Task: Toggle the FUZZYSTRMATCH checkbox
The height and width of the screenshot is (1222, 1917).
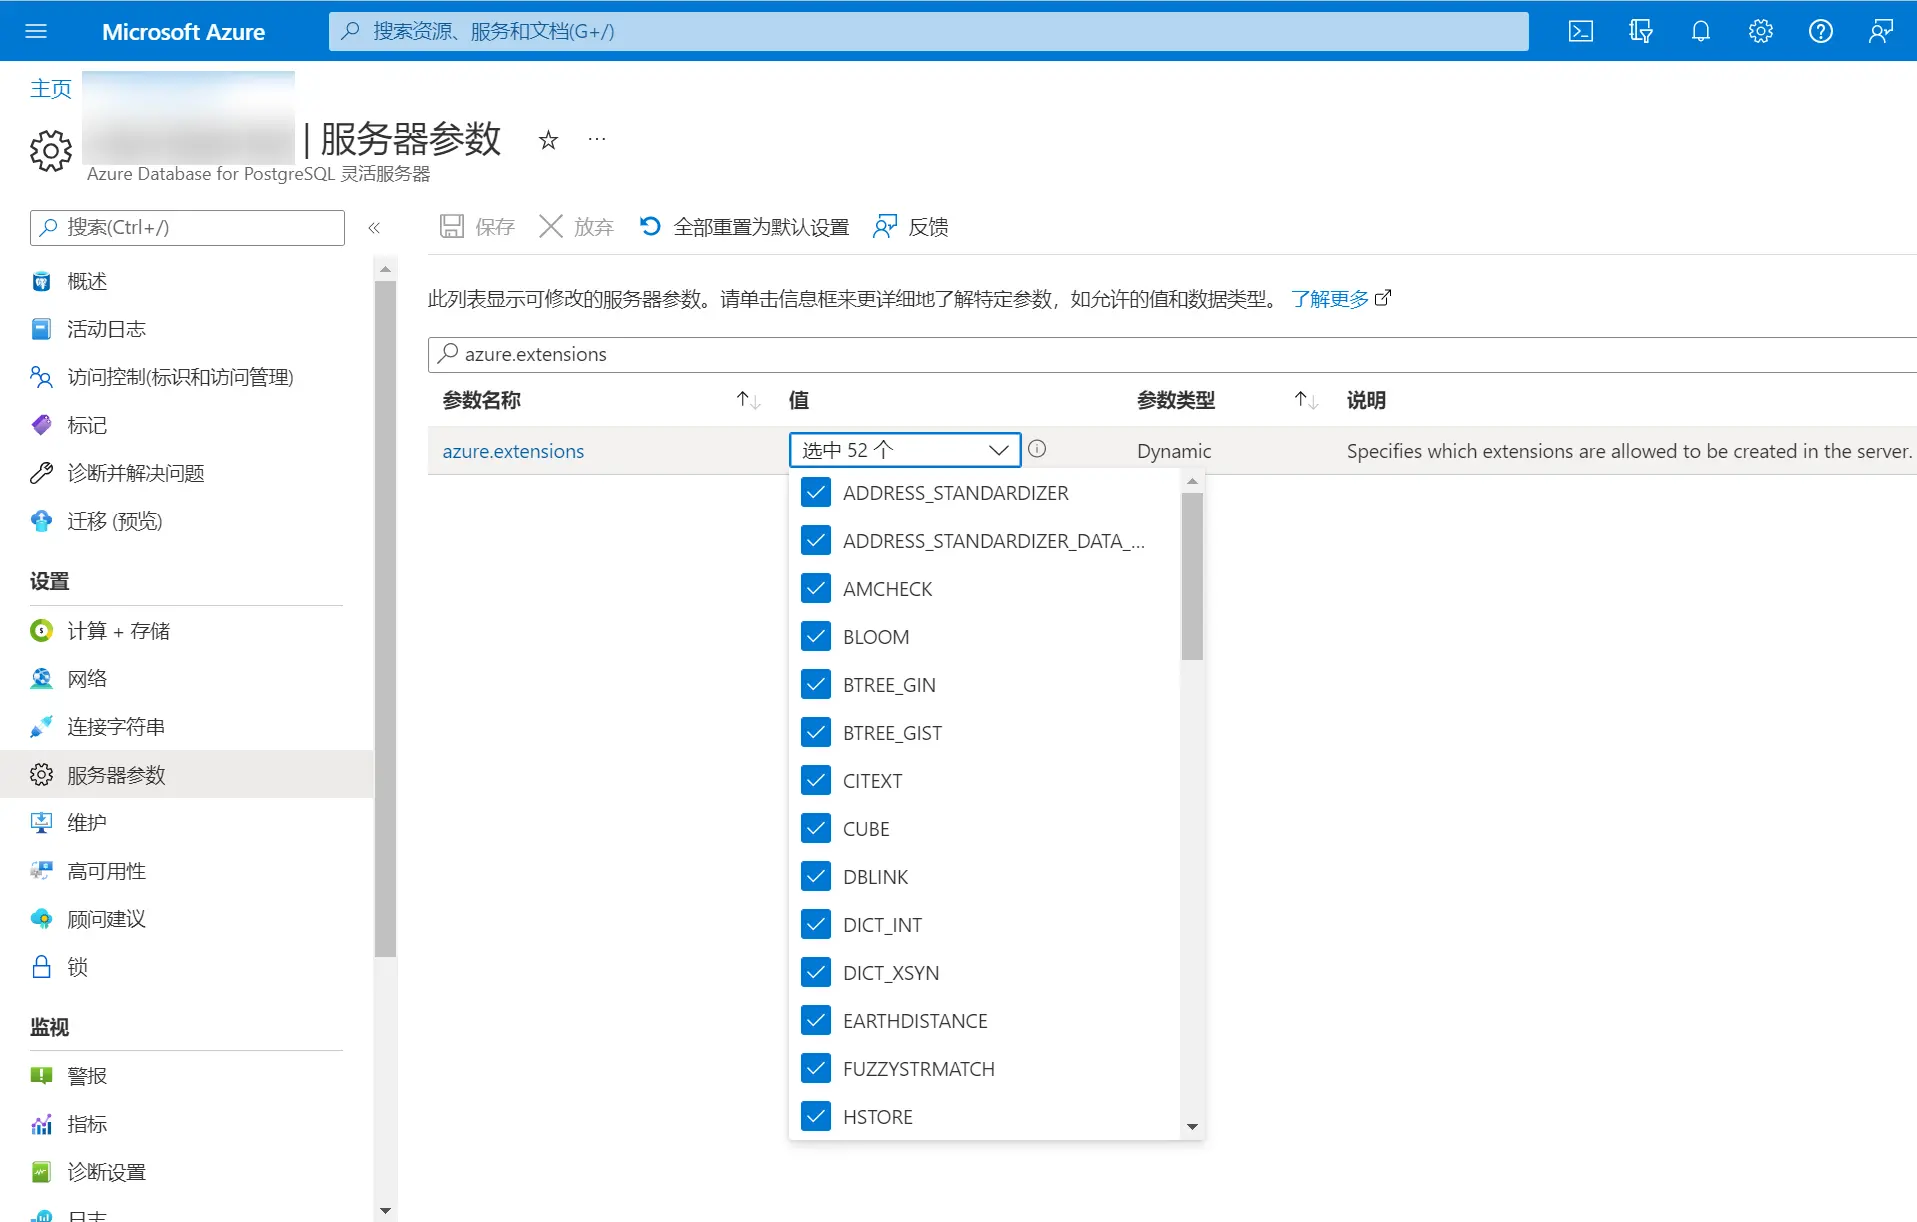Action: click(x=816, y=1068)
